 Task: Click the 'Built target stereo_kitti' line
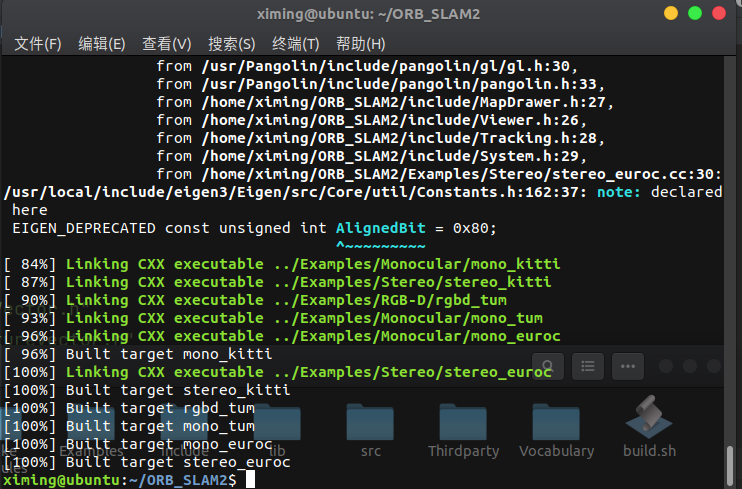pyautogui.click(x=147, y=390)
